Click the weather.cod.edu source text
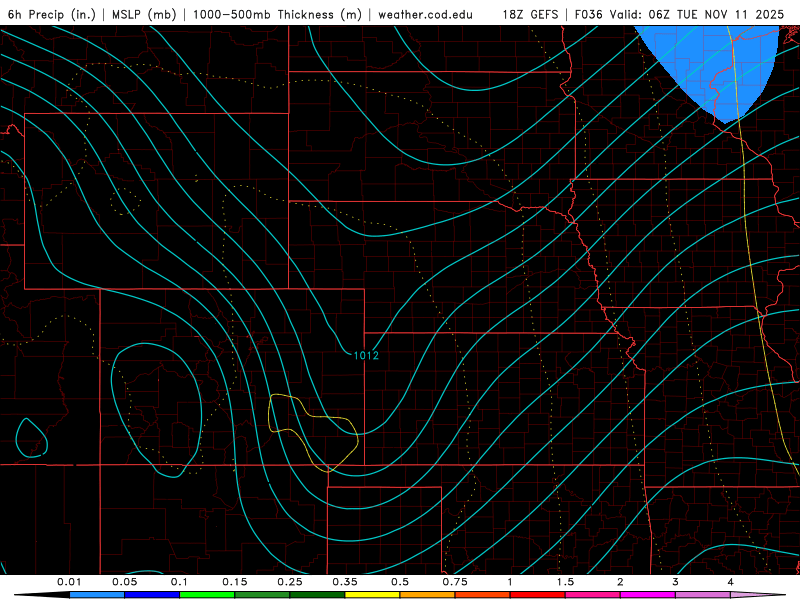800x600 pixels. (425, 14)
